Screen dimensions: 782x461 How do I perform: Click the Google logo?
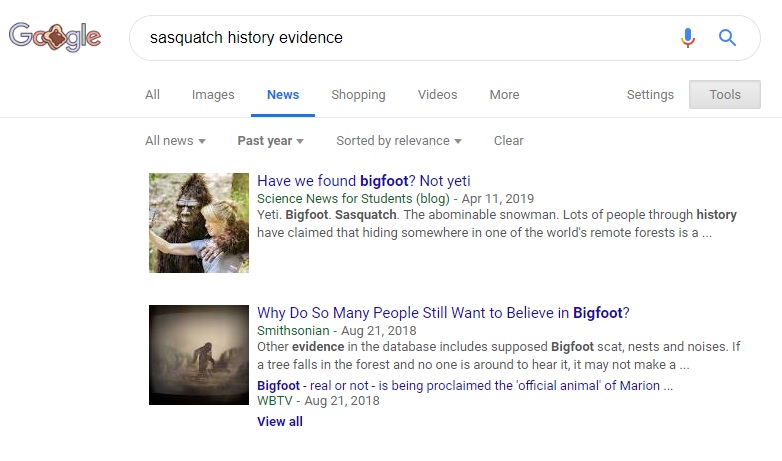coord(55,38)
